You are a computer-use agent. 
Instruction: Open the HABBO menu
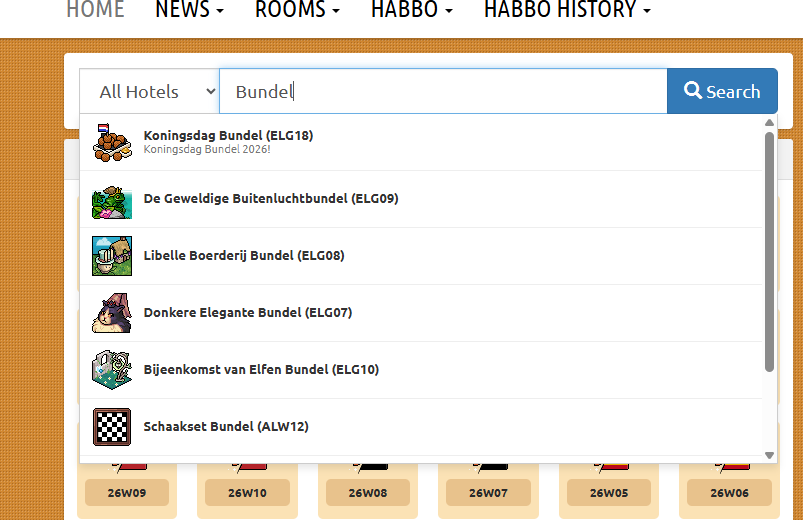[x=412, y=10]
